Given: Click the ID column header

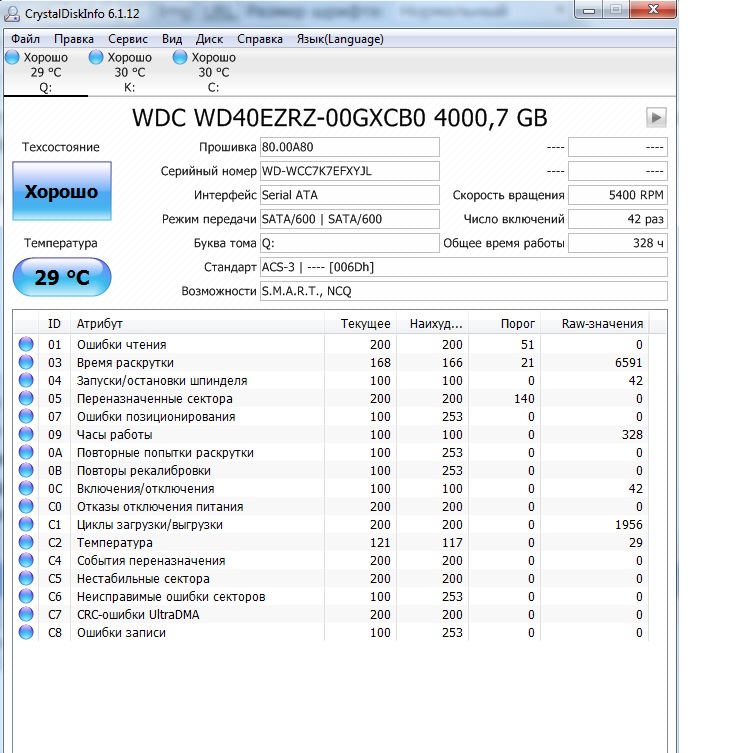Looking at the screenshot, I should coord(54,324).
